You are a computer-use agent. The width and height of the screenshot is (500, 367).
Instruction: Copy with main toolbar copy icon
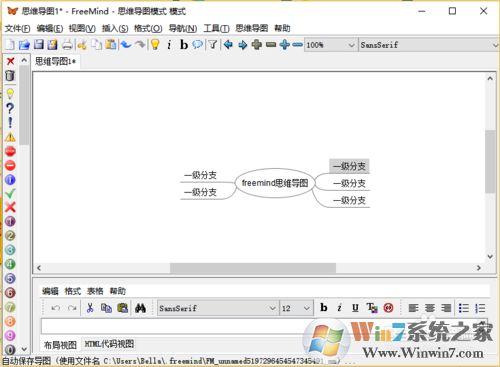click(97, 44)
